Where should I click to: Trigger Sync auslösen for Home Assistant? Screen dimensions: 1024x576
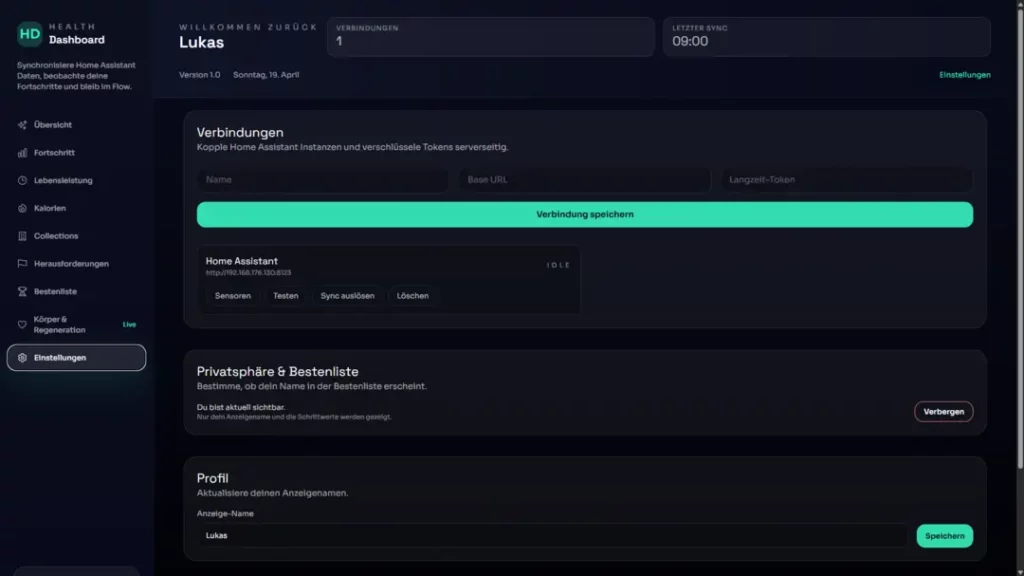349,296
